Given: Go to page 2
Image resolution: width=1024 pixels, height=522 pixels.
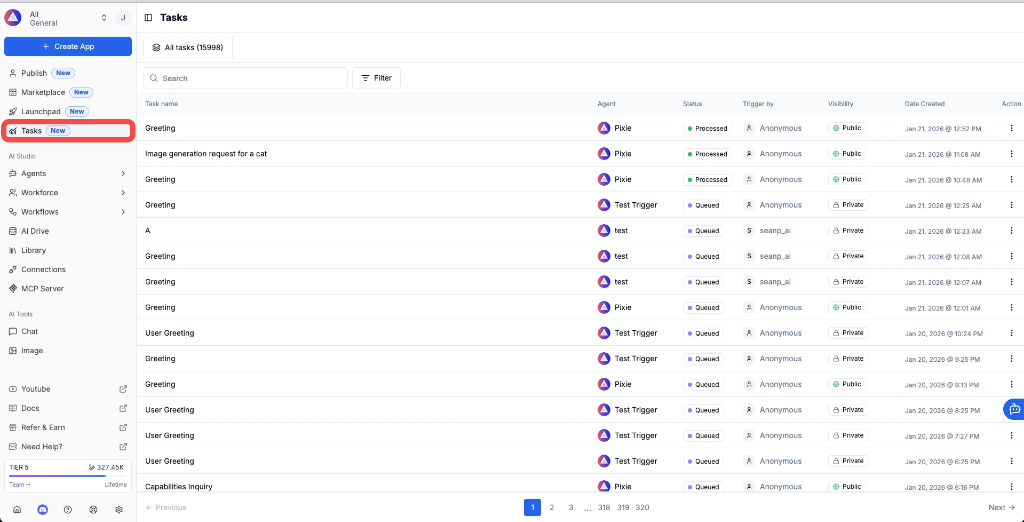Looking at the screenshot, I should (x=551, y=508).
